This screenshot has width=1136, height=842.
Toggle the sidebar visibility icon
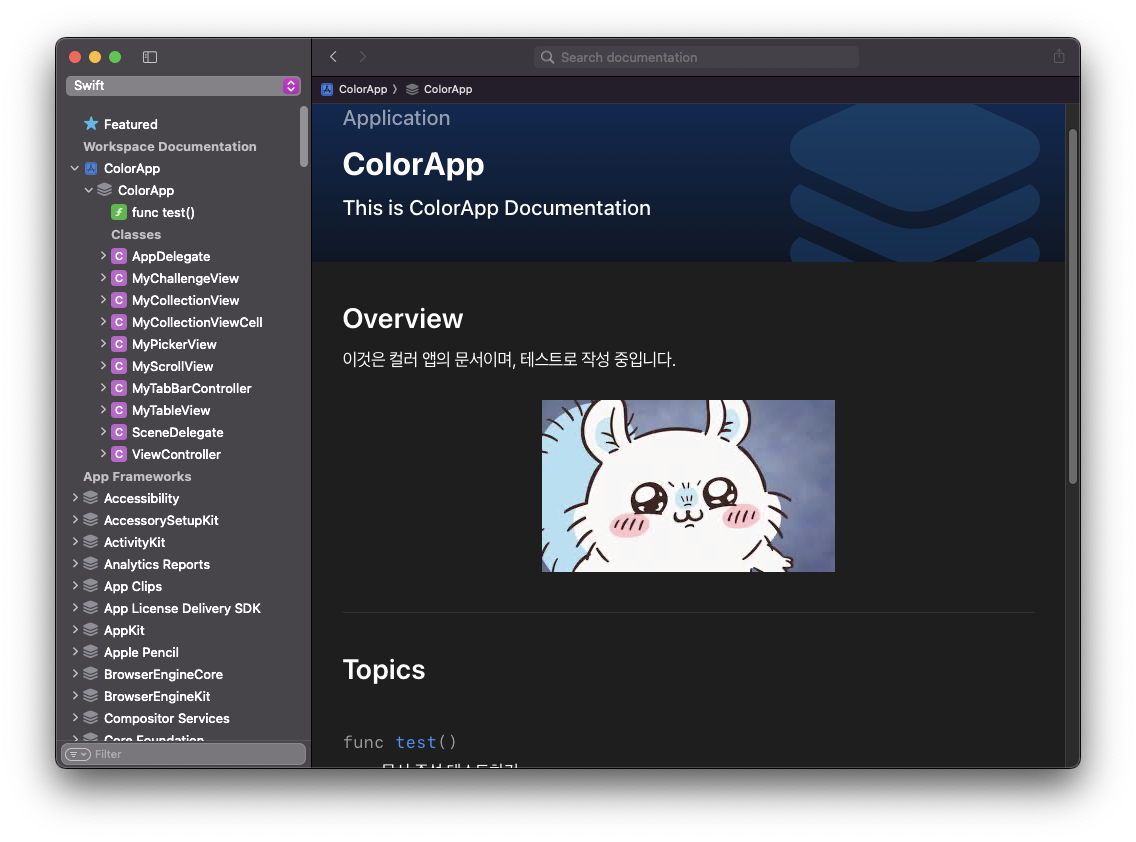pyautogui.click(x=150, y=57)
